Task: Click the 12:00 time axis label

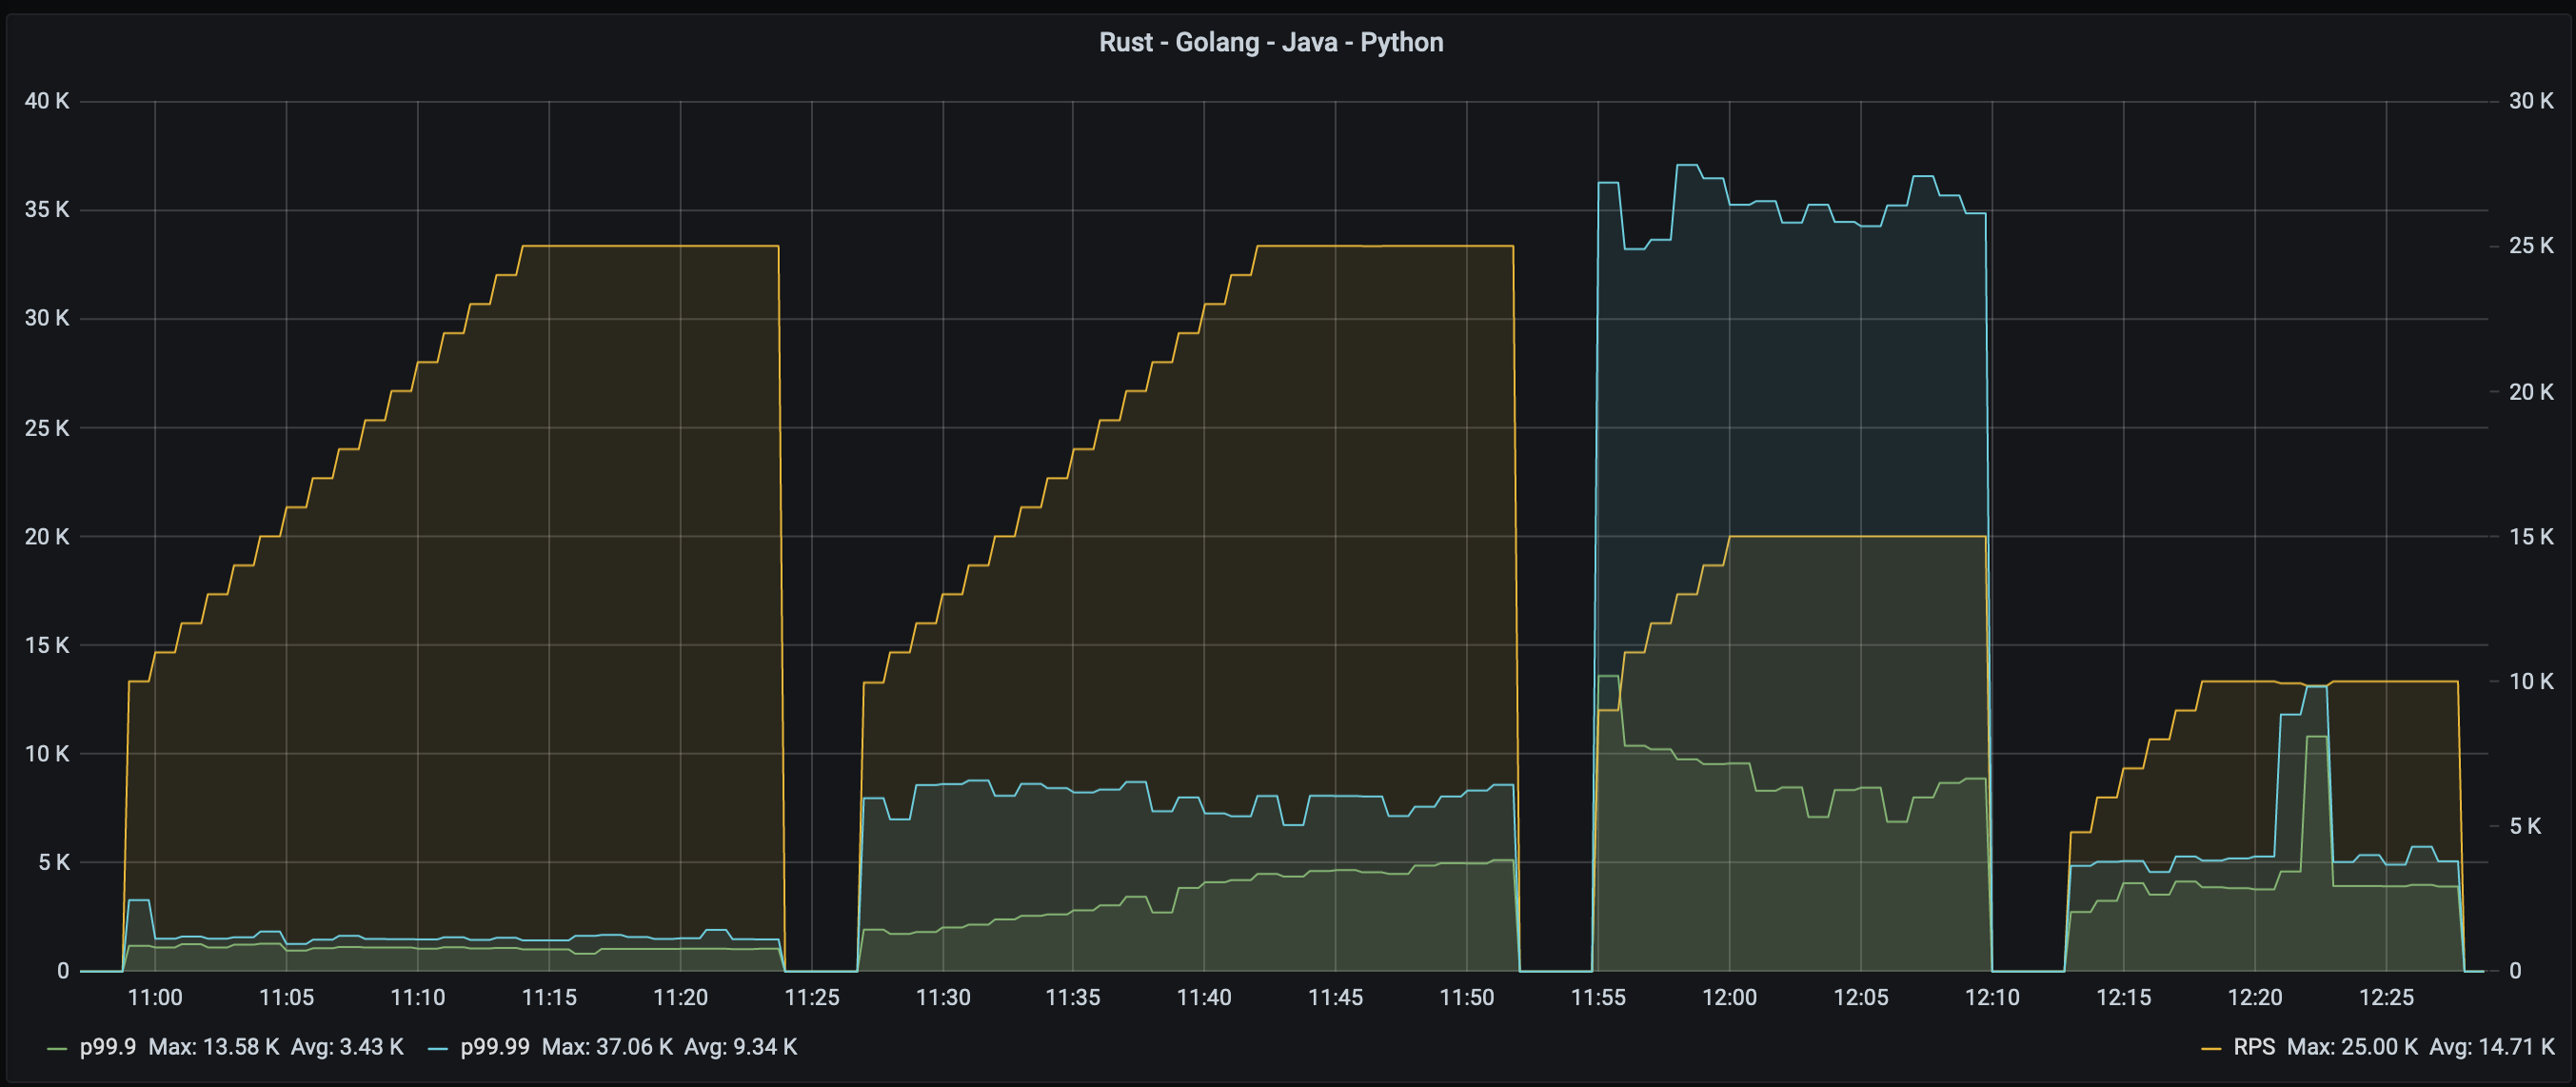Action: coord(1729,997)
